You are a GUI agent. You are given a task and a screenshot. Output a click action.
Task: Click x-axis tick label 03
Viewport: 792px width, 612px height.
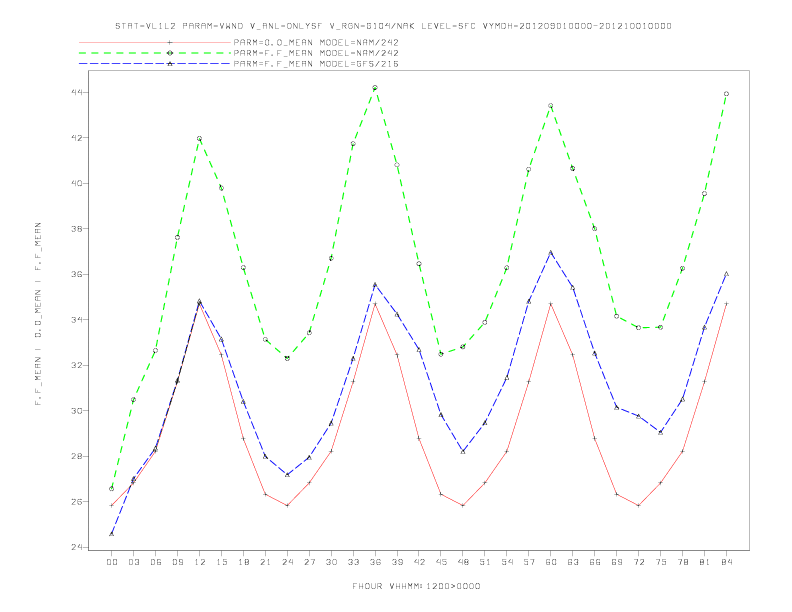(133, 562)
